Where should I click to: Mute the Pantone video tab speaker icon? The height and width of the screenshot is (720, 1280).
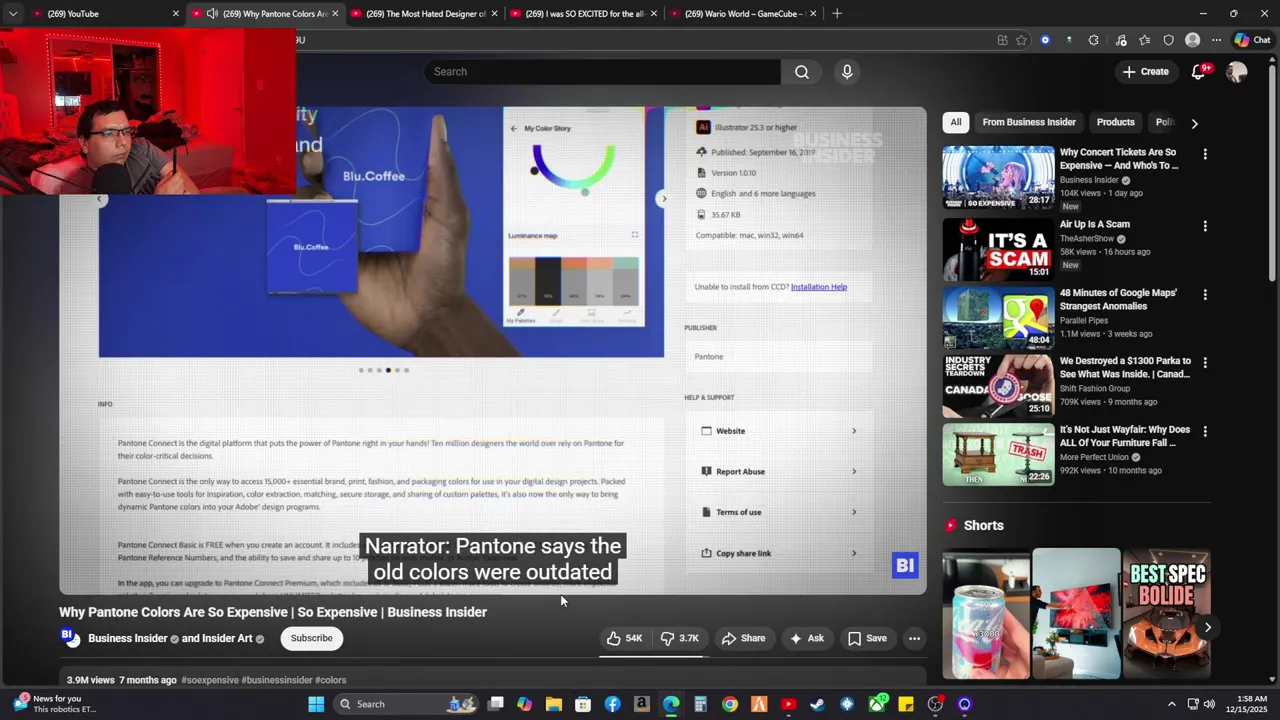coord(212,14)
